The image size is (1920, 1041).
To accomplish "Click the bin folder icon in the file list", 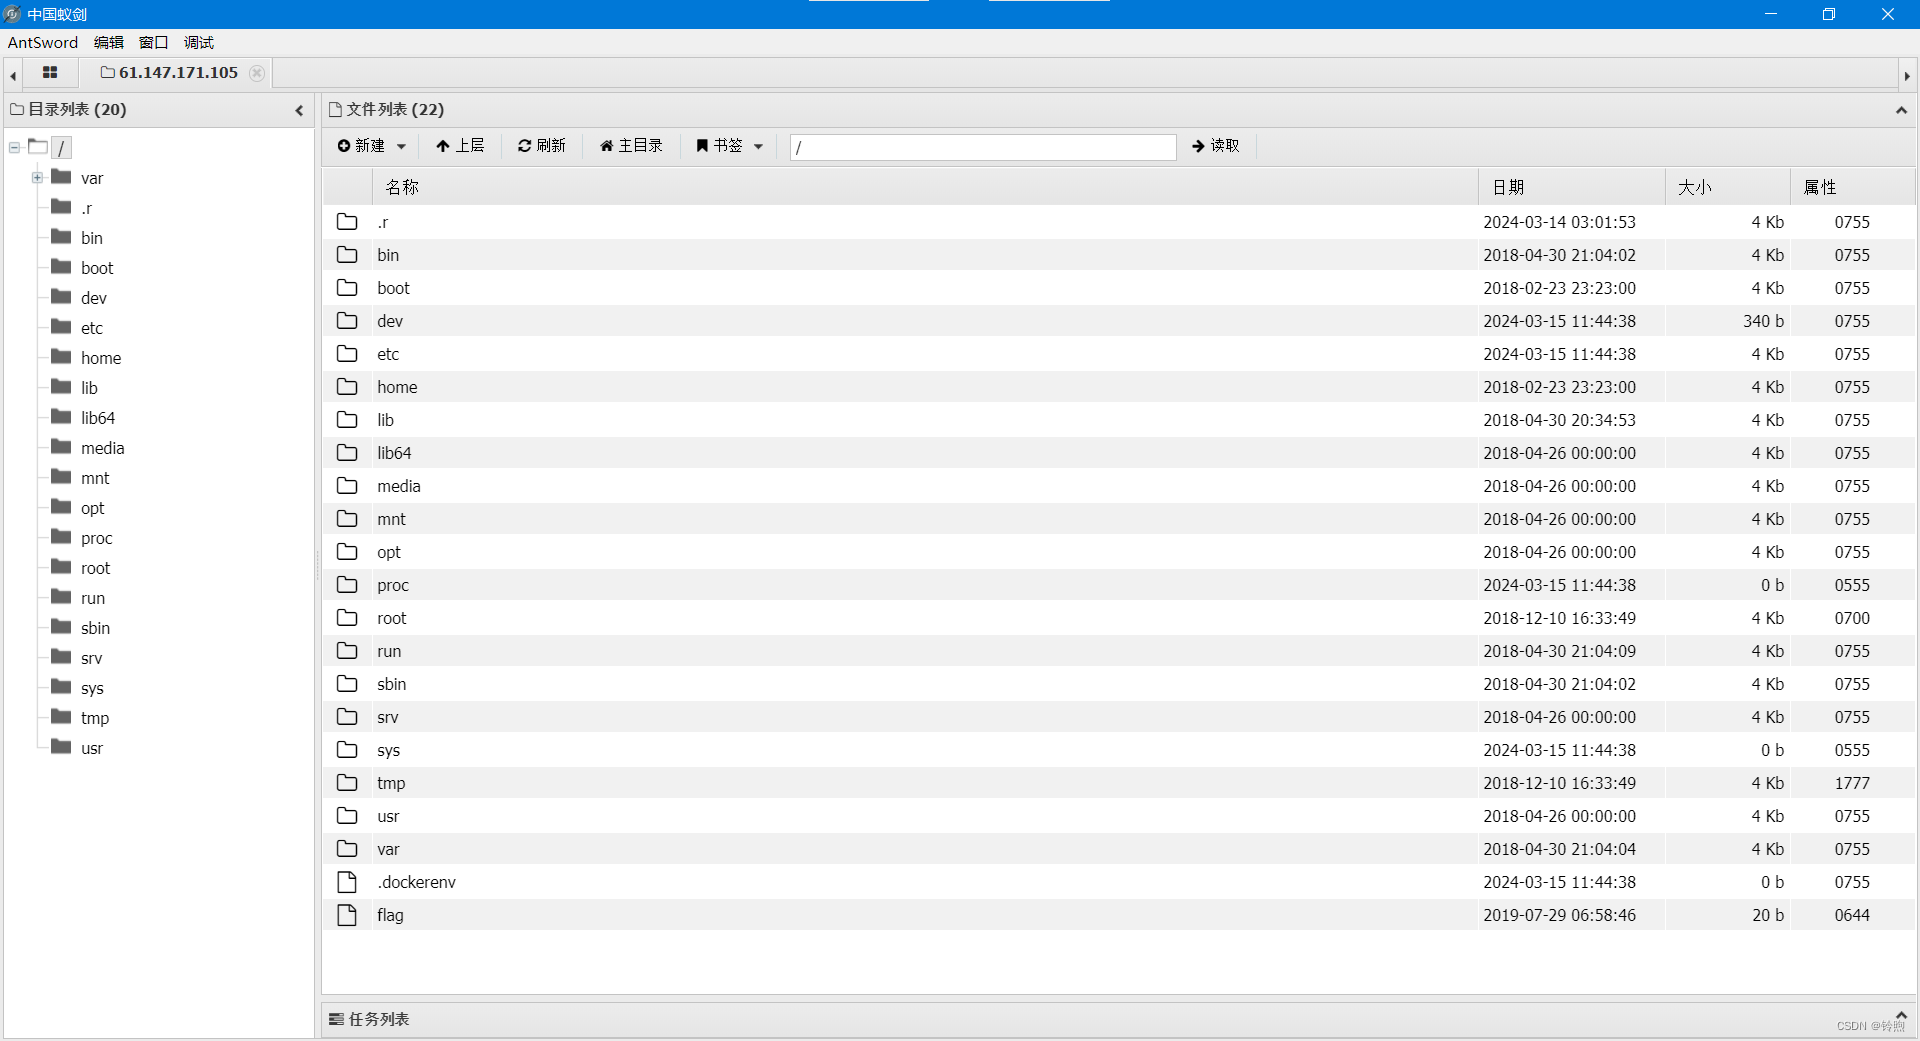I will pyautogui.click(x=347, y=255).
